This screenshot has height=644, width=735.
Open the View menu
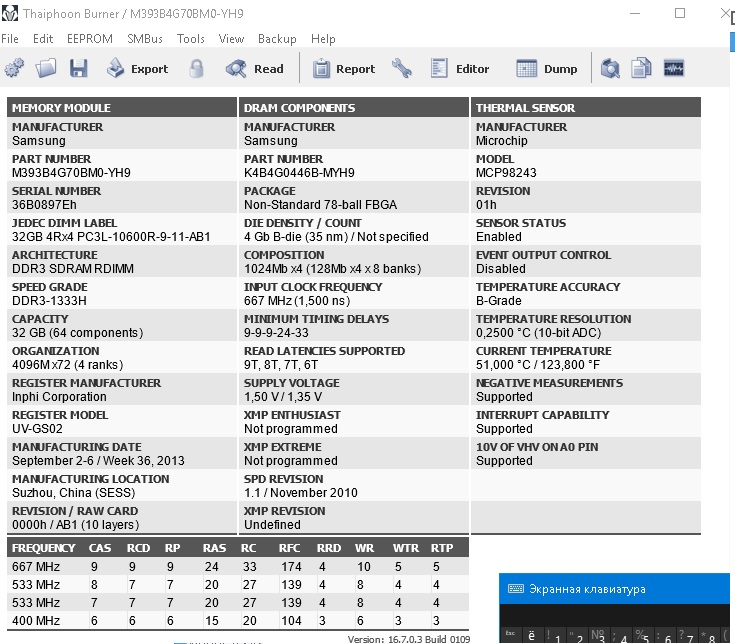point(231,38)
